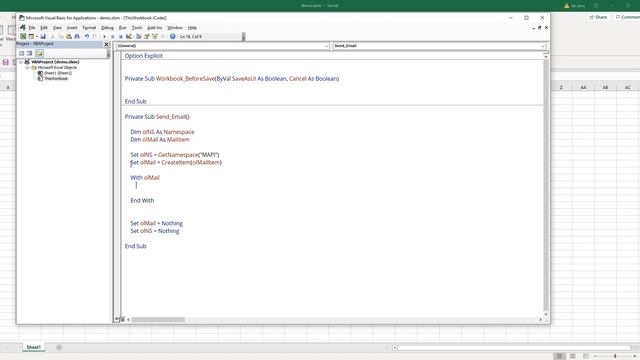This screenshot has width=640, height=360.
Task: Select the Sheet1 tab in Excel
Action: [x=33, y=347]
